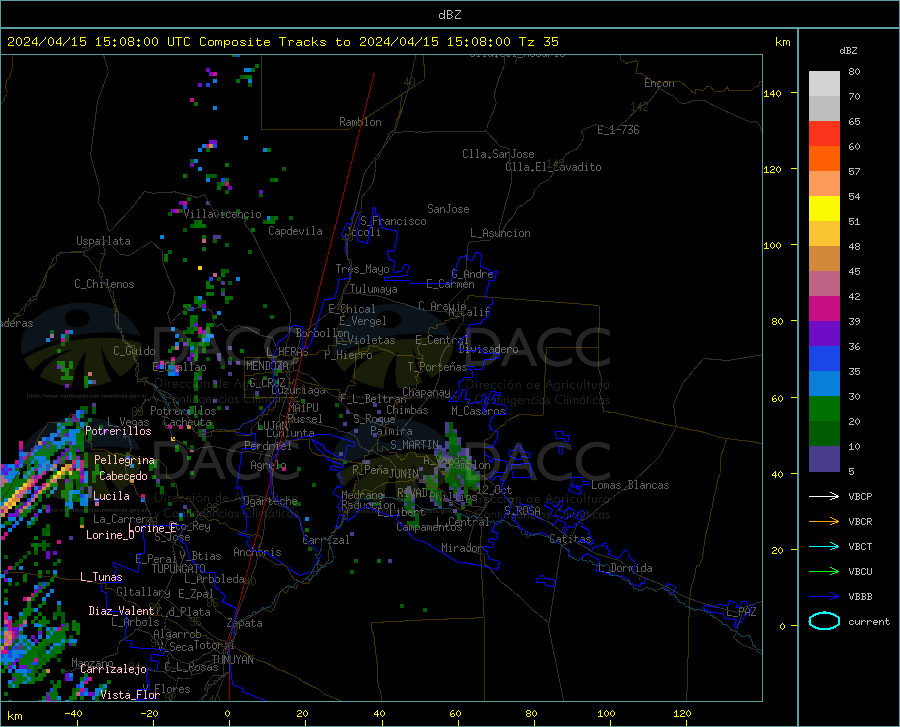Click the 'S_MARTIN' map label
This screenshot has width=900, height=727.
[414, 445]
